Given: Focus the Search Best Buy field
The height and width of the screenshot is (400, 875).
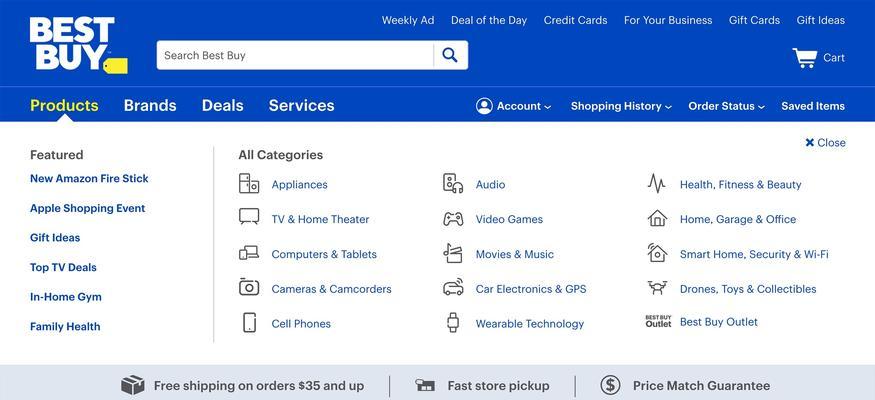Looking at the screenshot, I should (295, 55).
